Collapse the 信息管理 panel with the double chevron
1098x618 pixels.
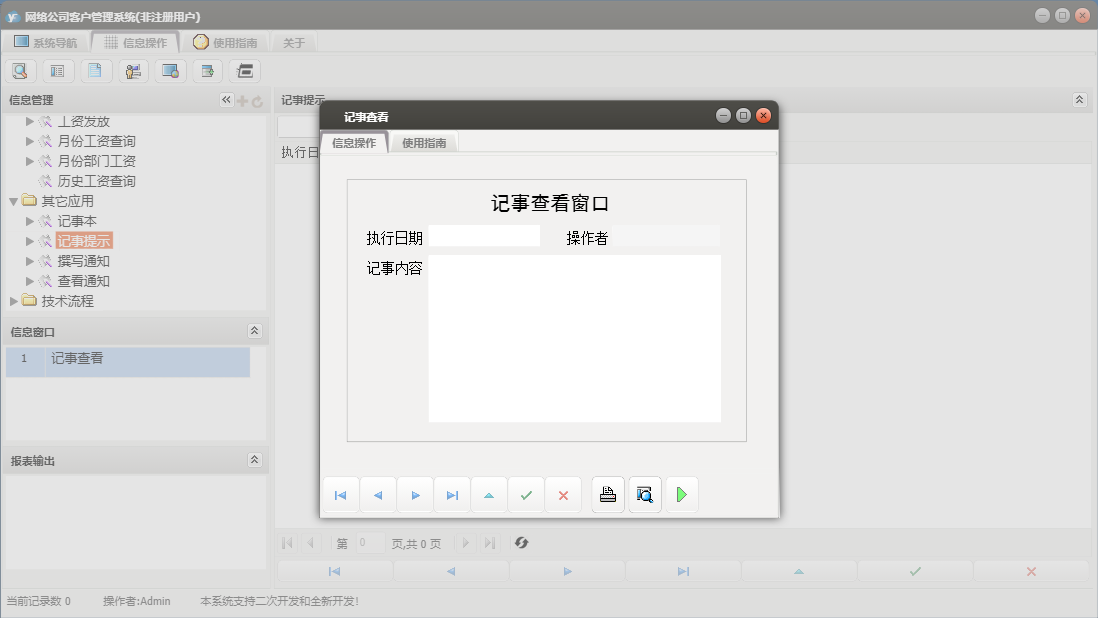click(227, 99)
